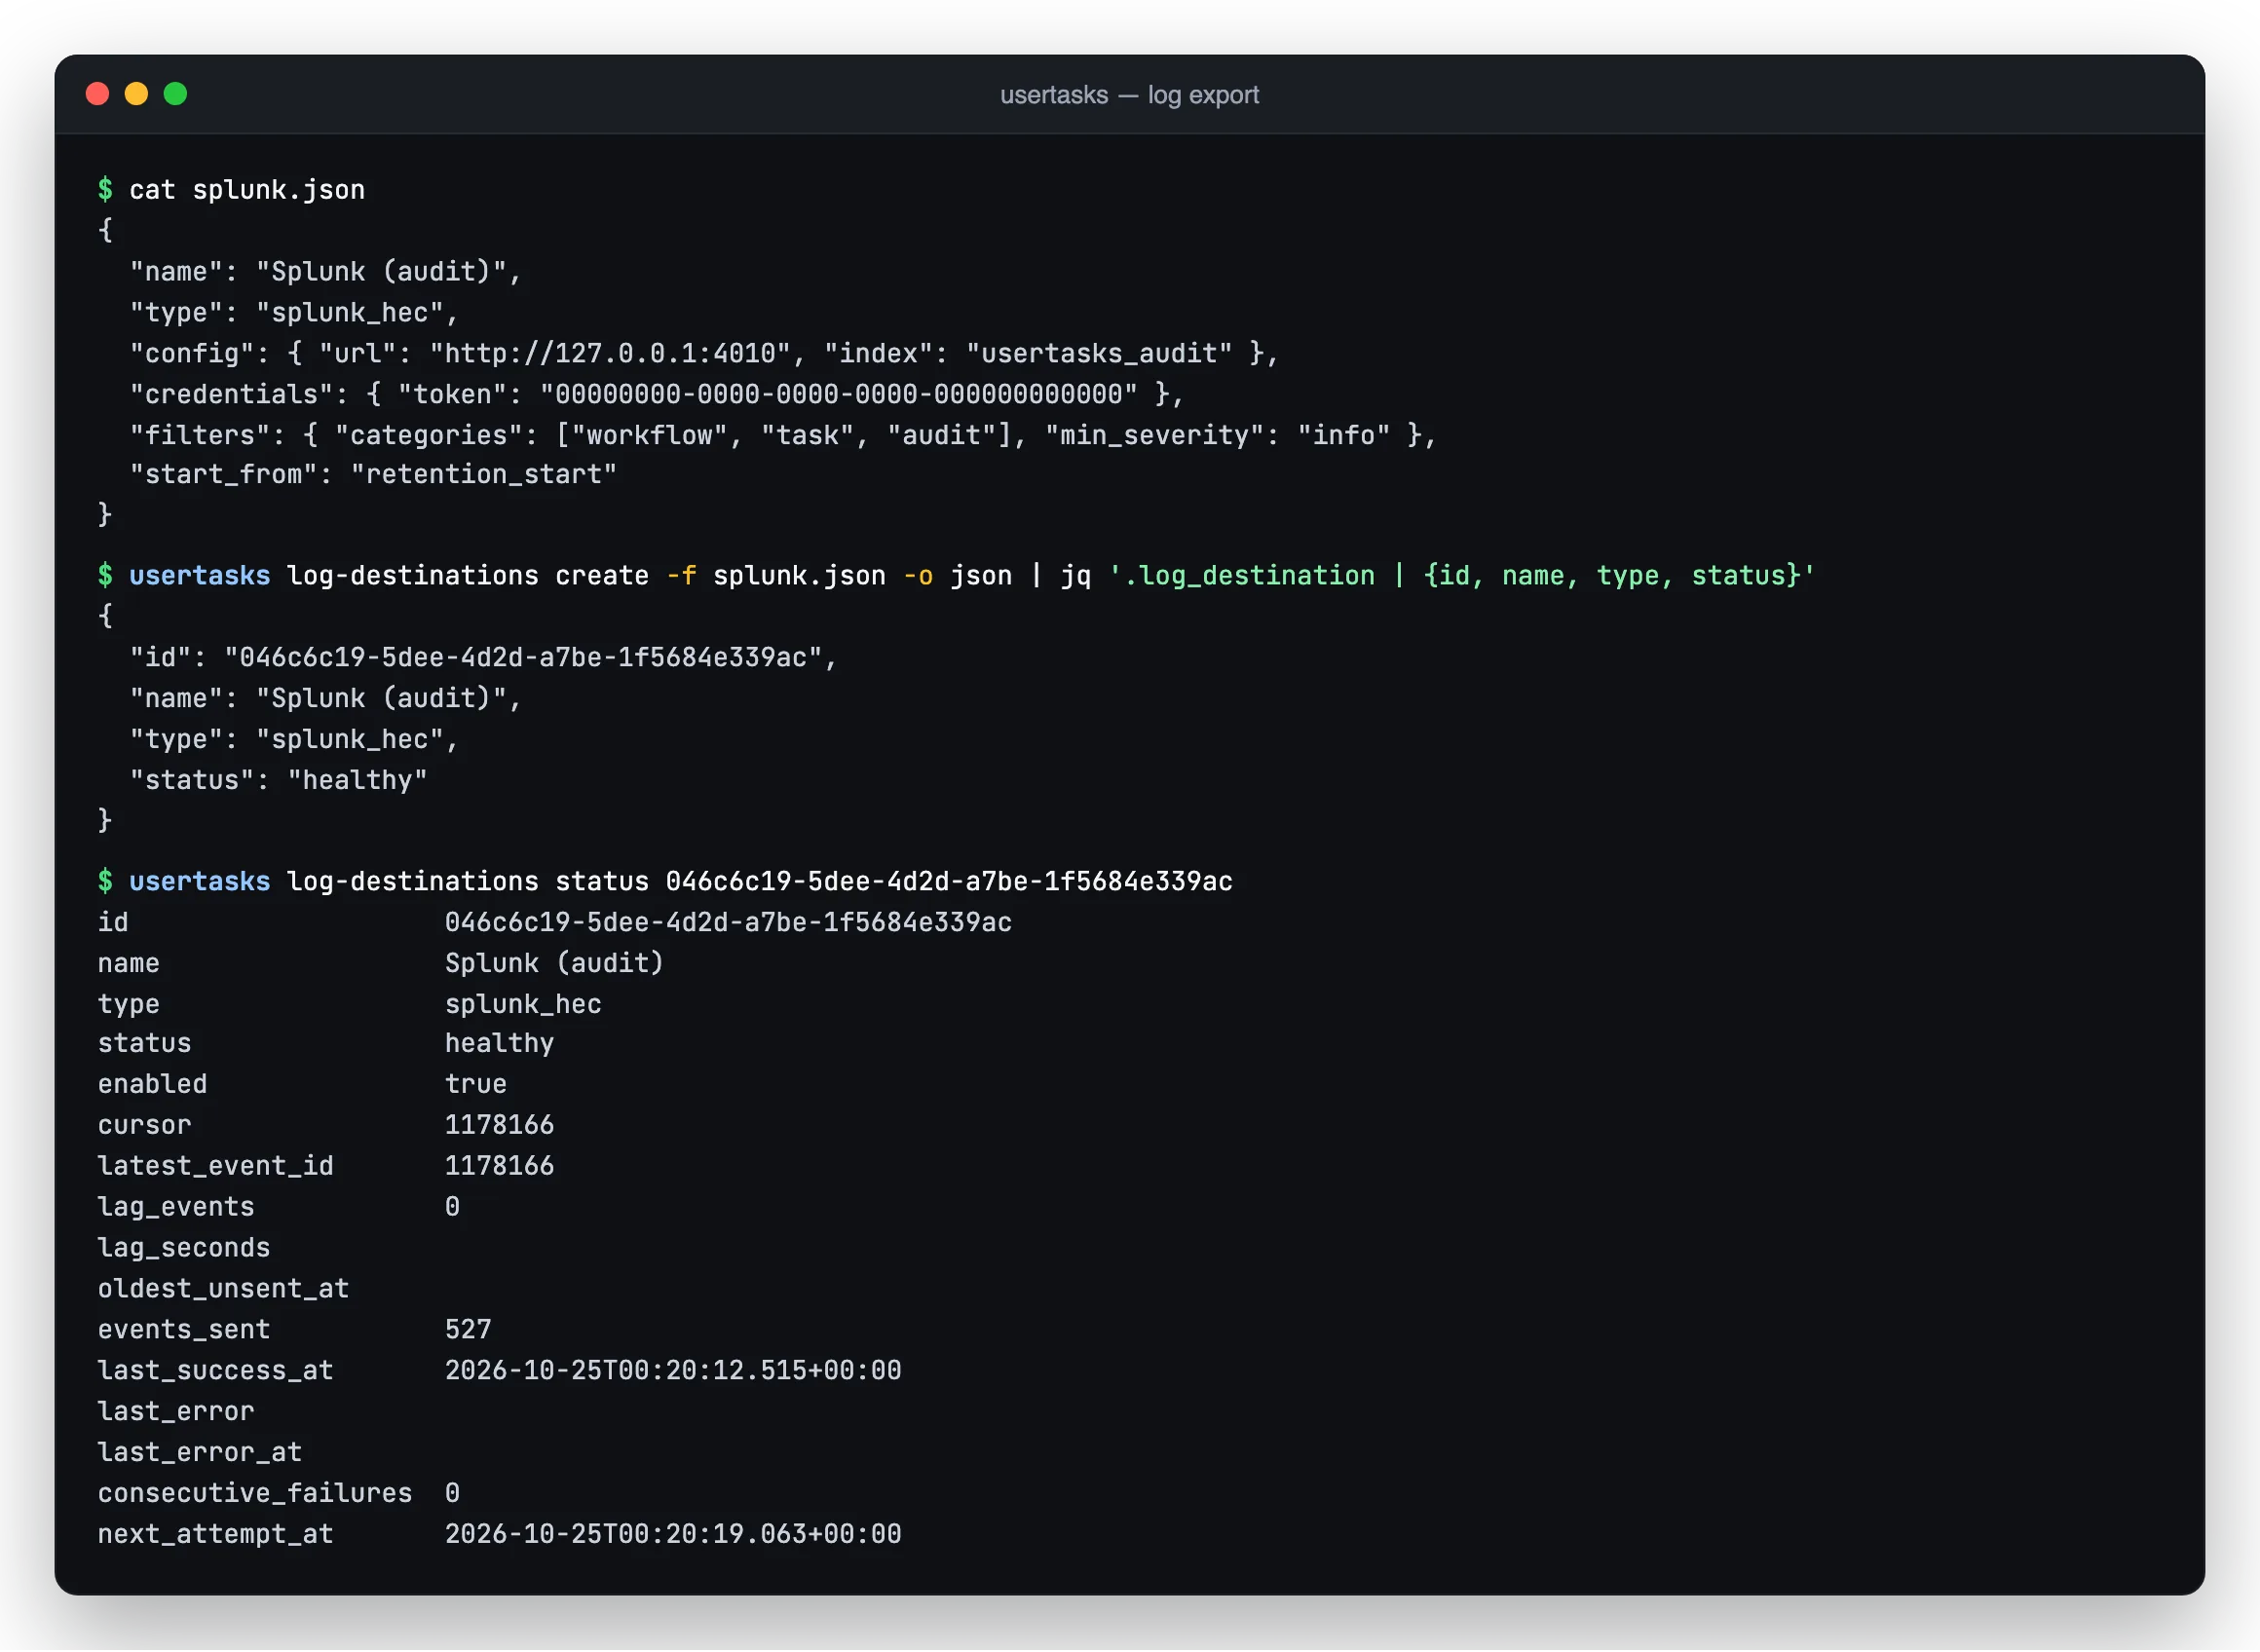Screen dimensions: 2260x1652
Task: Click the last_success_at timestamp
Action: pos(673,1372)
